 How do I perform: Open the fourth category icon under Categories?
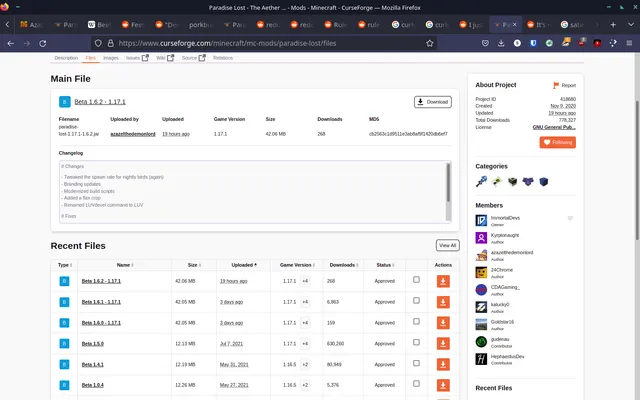pyautogui.click(x=528, y=181)
